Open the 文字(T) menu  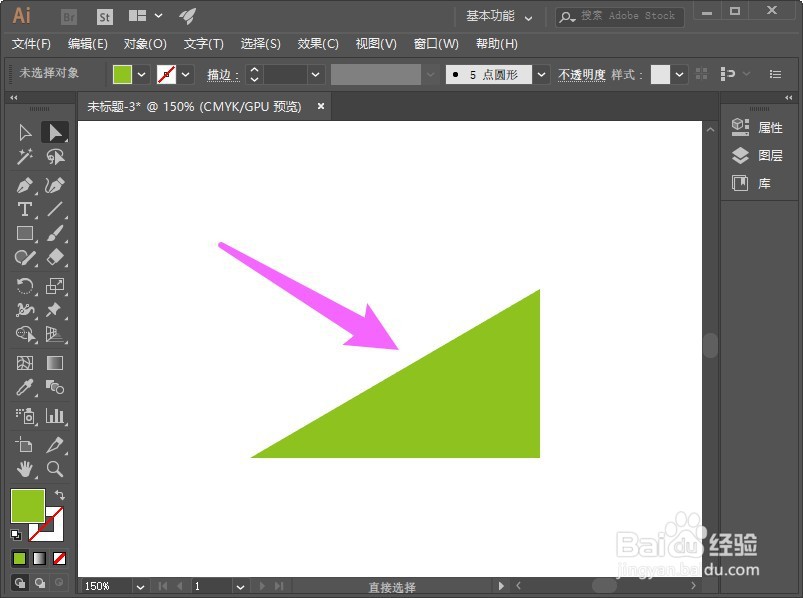pos(203,44)
